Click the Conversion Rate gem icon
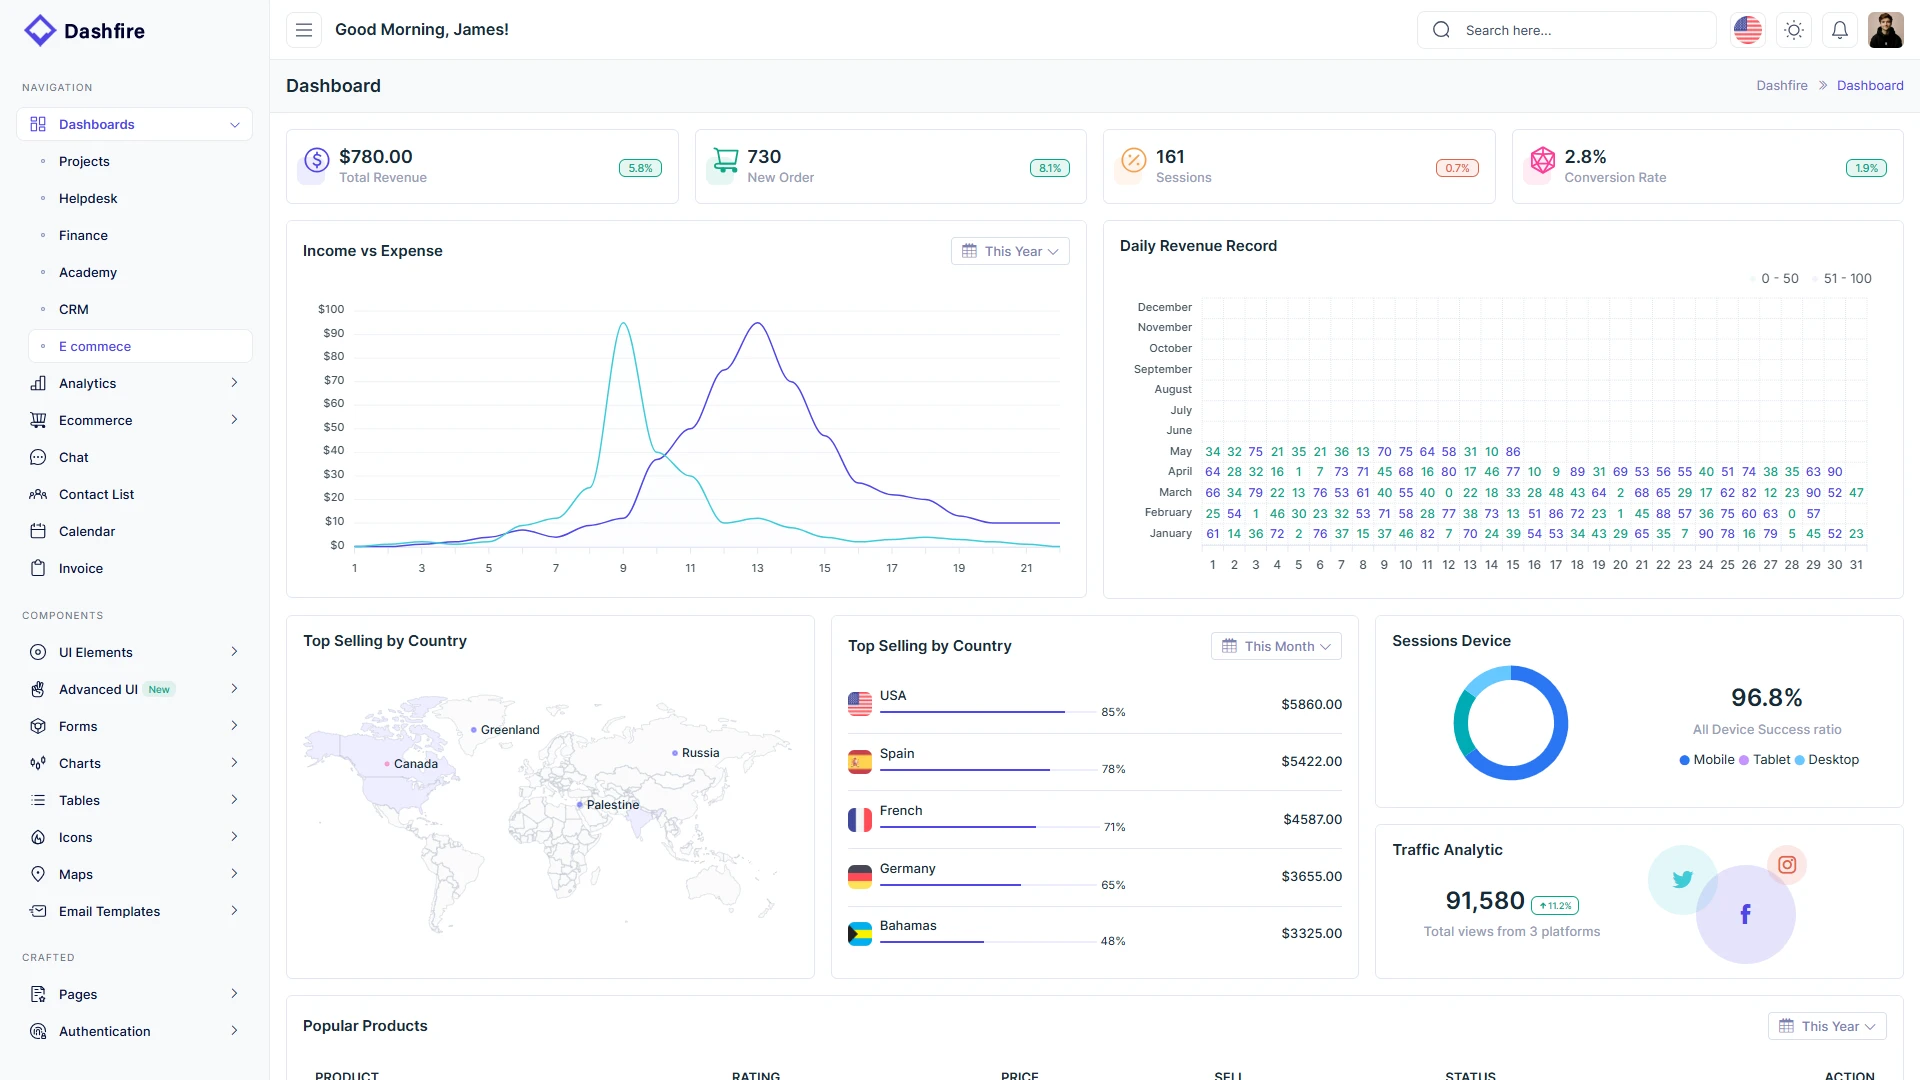This screenshot has height=1080, width=1920. 1542,160
